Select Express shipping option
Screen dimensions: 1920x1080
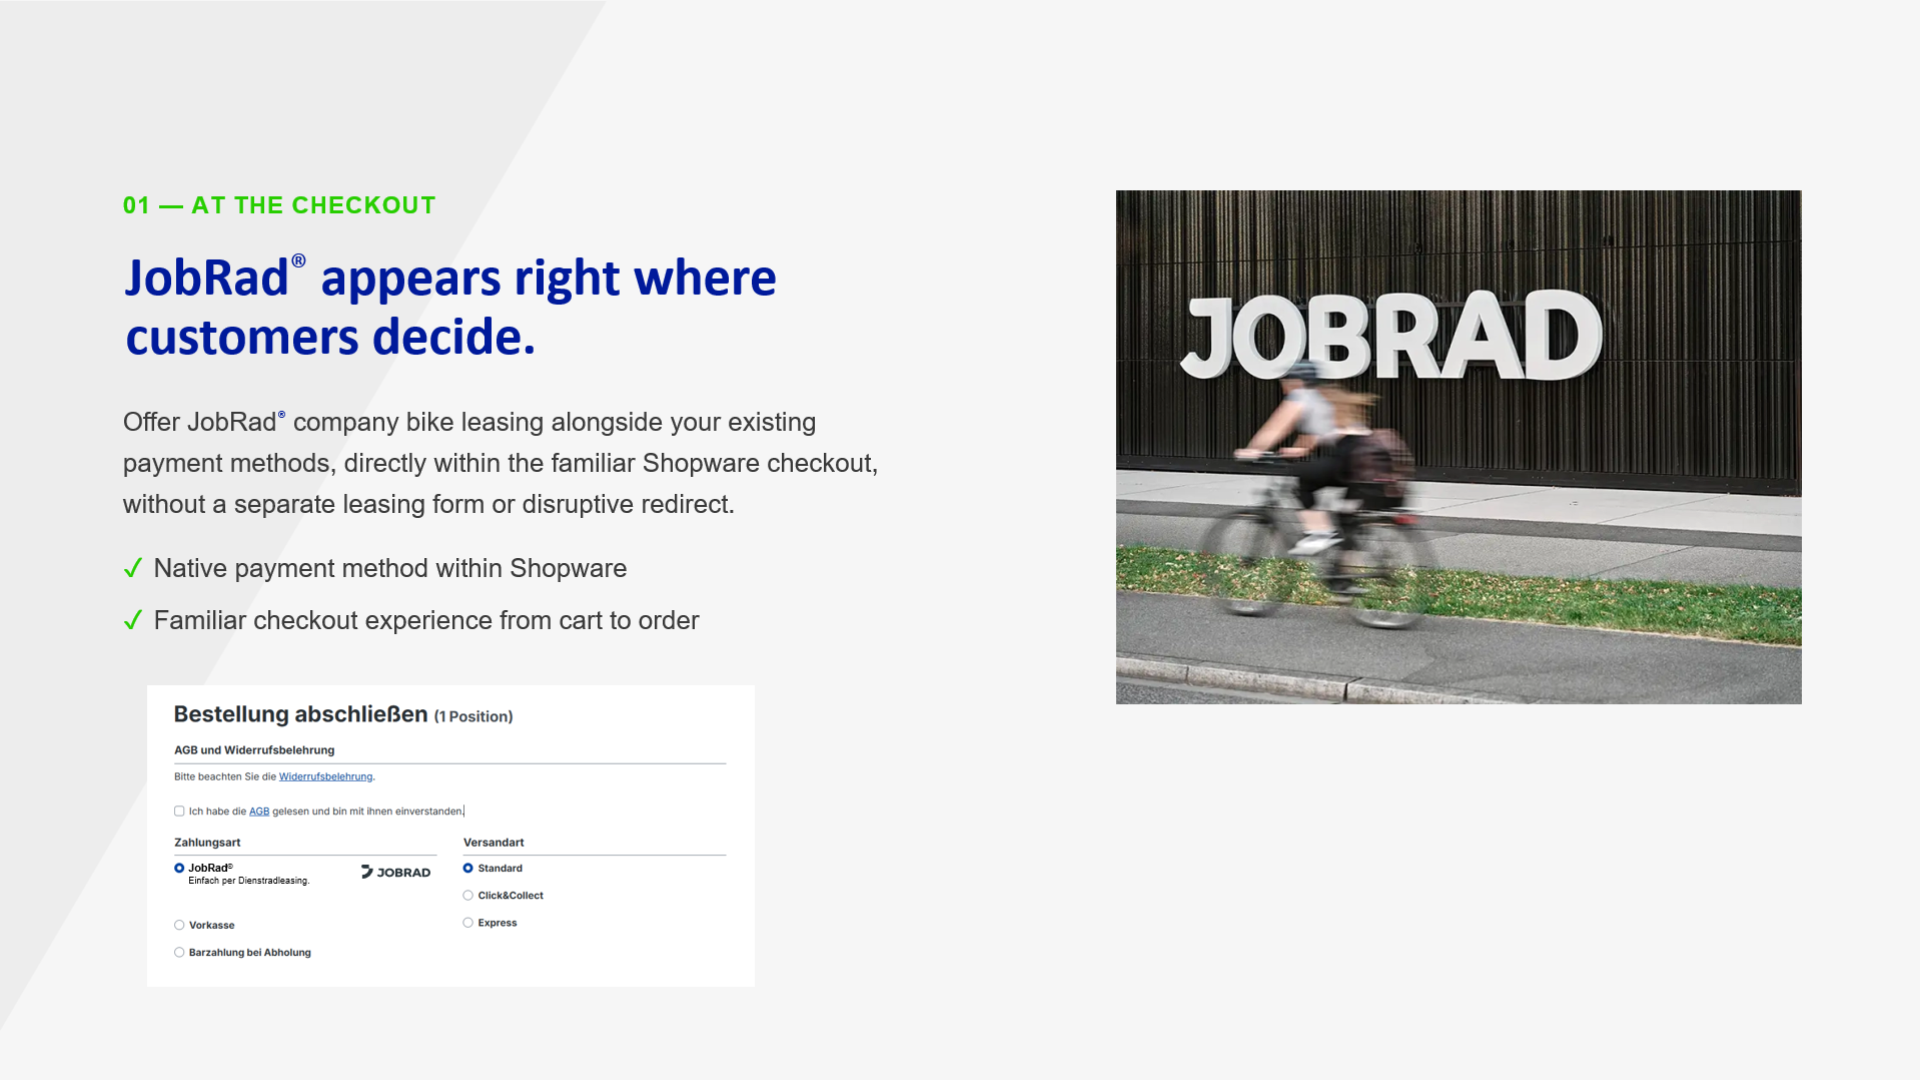click(x=467, y=922)
